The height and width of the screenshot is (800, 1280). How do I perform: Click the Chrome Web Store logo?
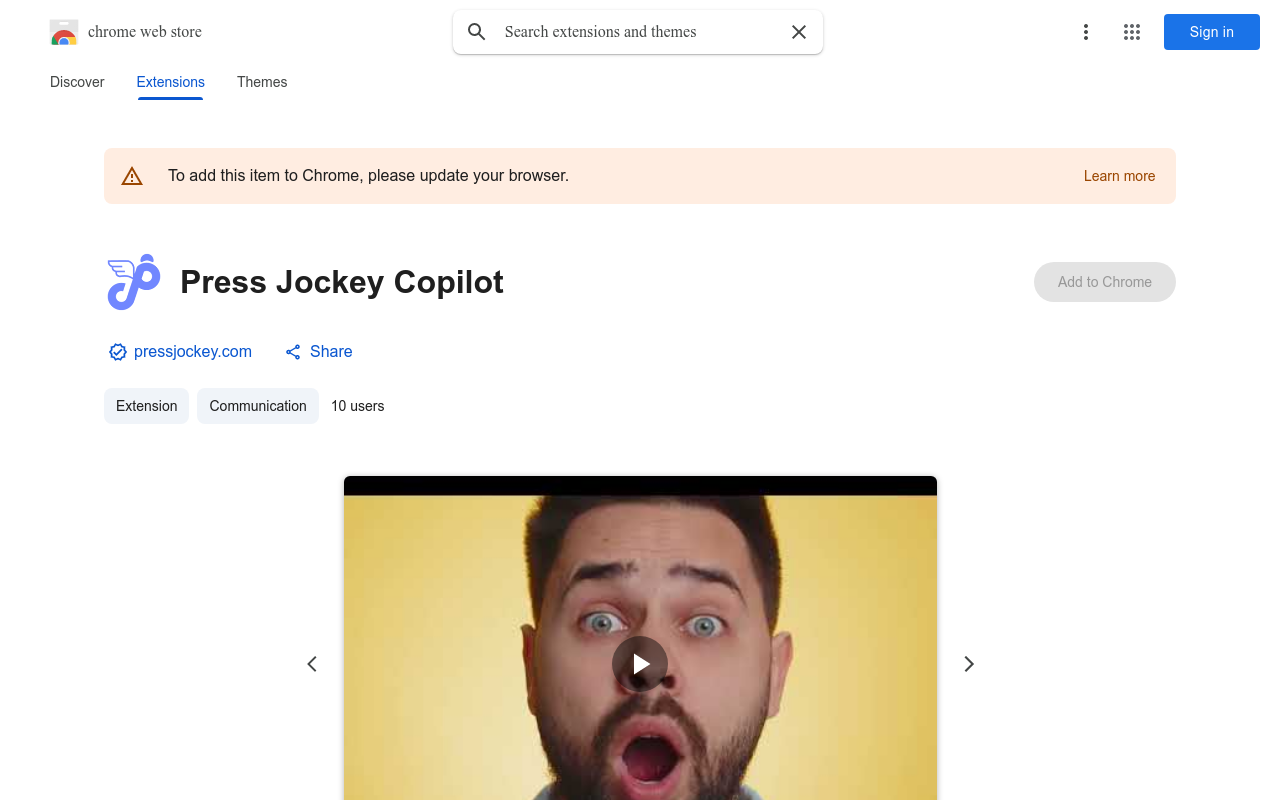tap(64, 32)
